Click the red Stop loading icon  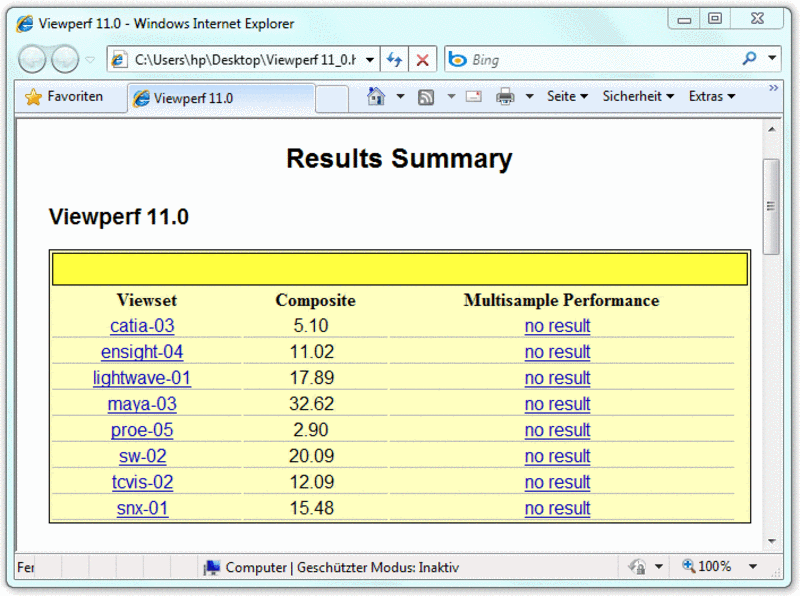[422, 60]
